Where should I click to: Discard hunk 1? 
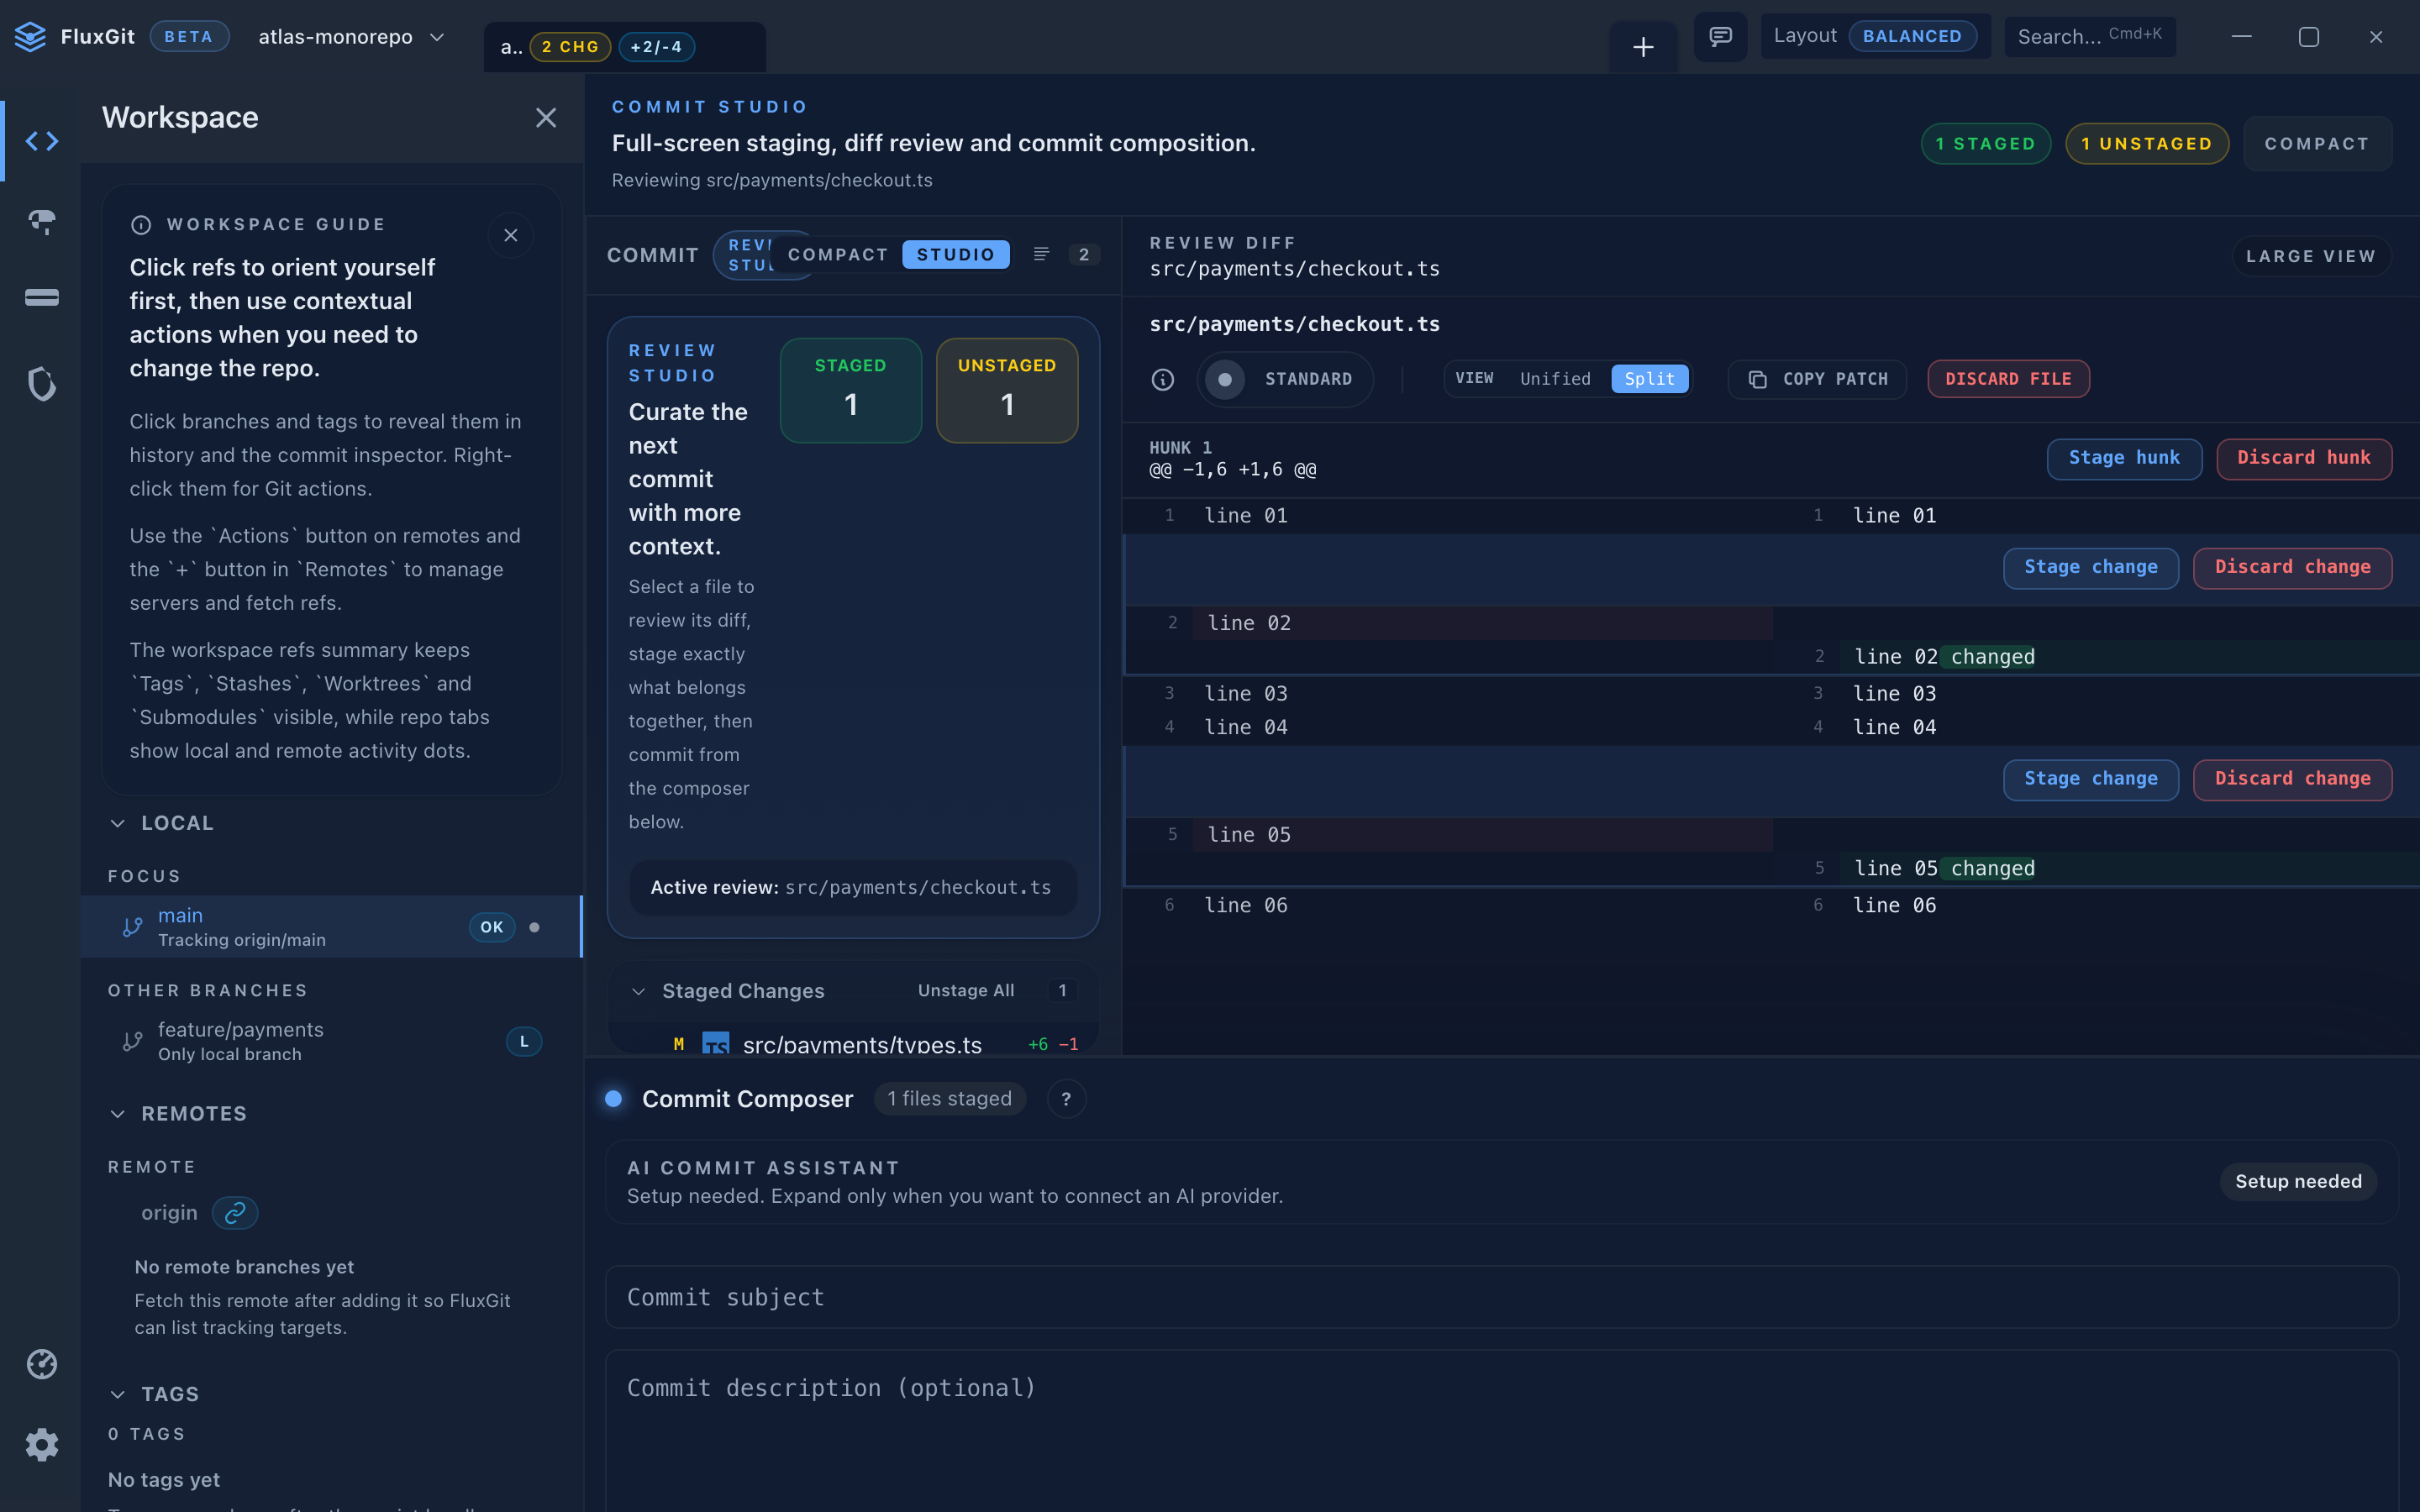(2304, 458)
